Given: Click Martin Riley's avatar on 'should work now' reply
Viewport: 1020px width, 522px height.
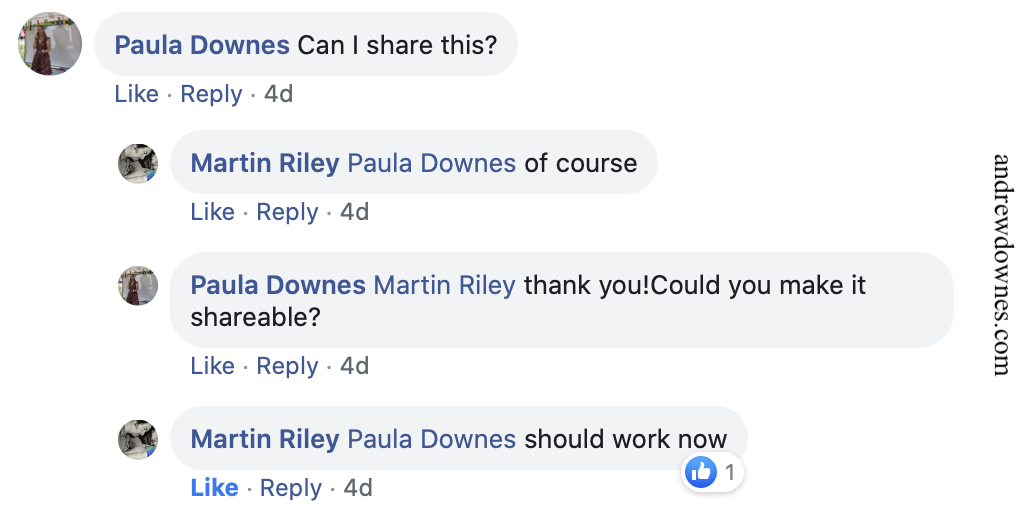Looking at the screenshot, I should click(x=138, y=439).
